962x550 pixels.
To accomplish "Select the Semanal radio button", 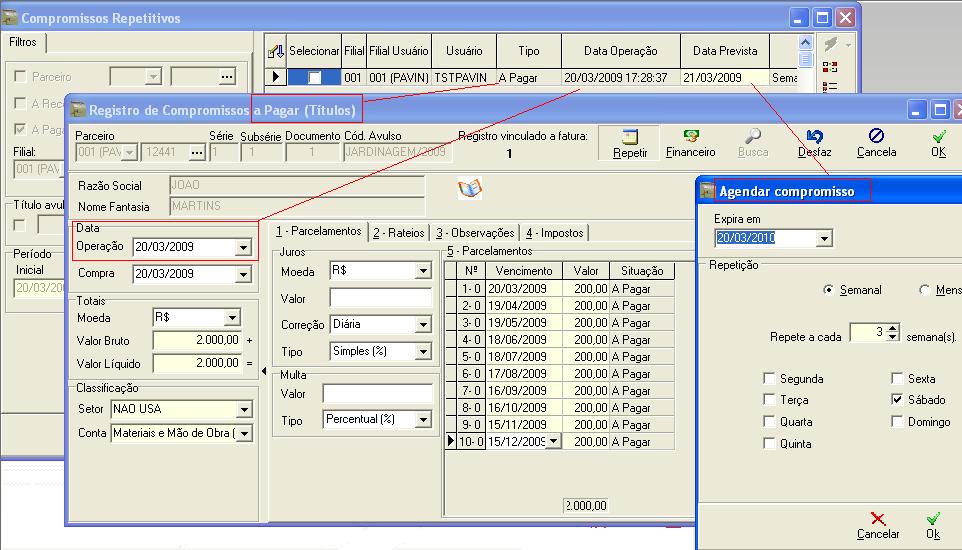I will [x=828, y=290].
